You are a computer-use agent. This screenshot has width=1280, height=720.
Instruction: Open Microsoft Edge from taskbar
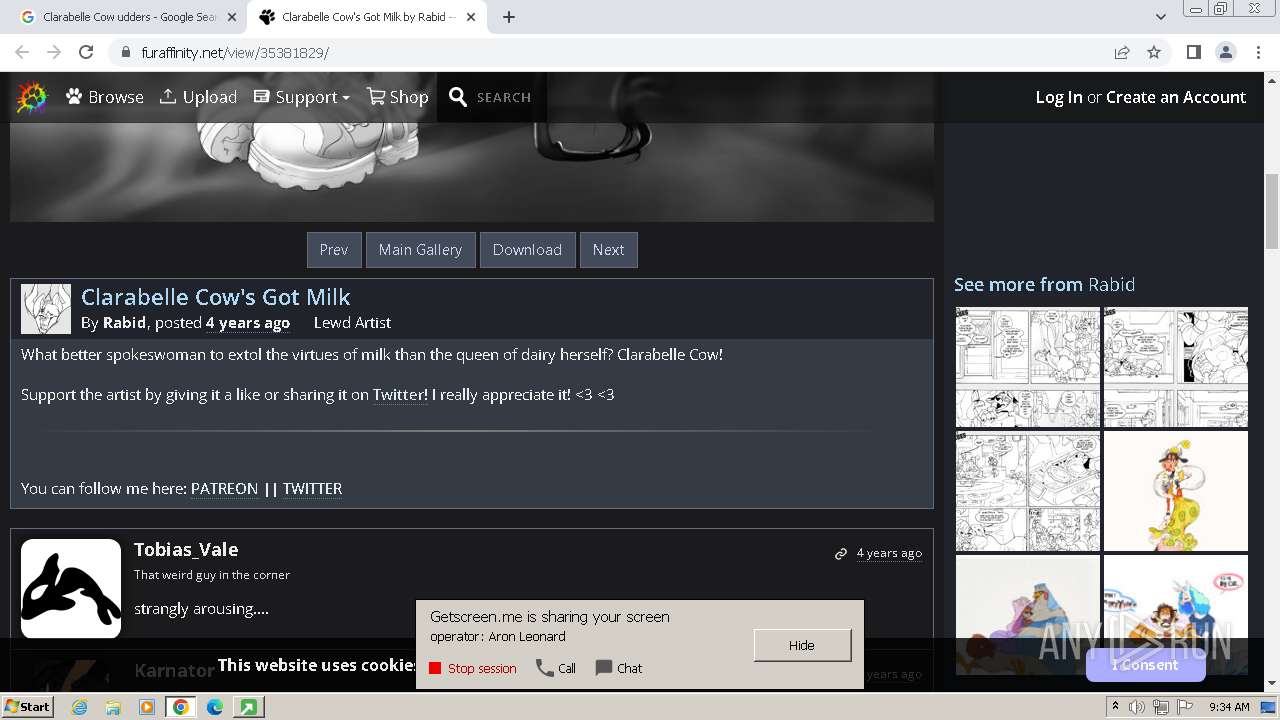click(x=215, y=707)
